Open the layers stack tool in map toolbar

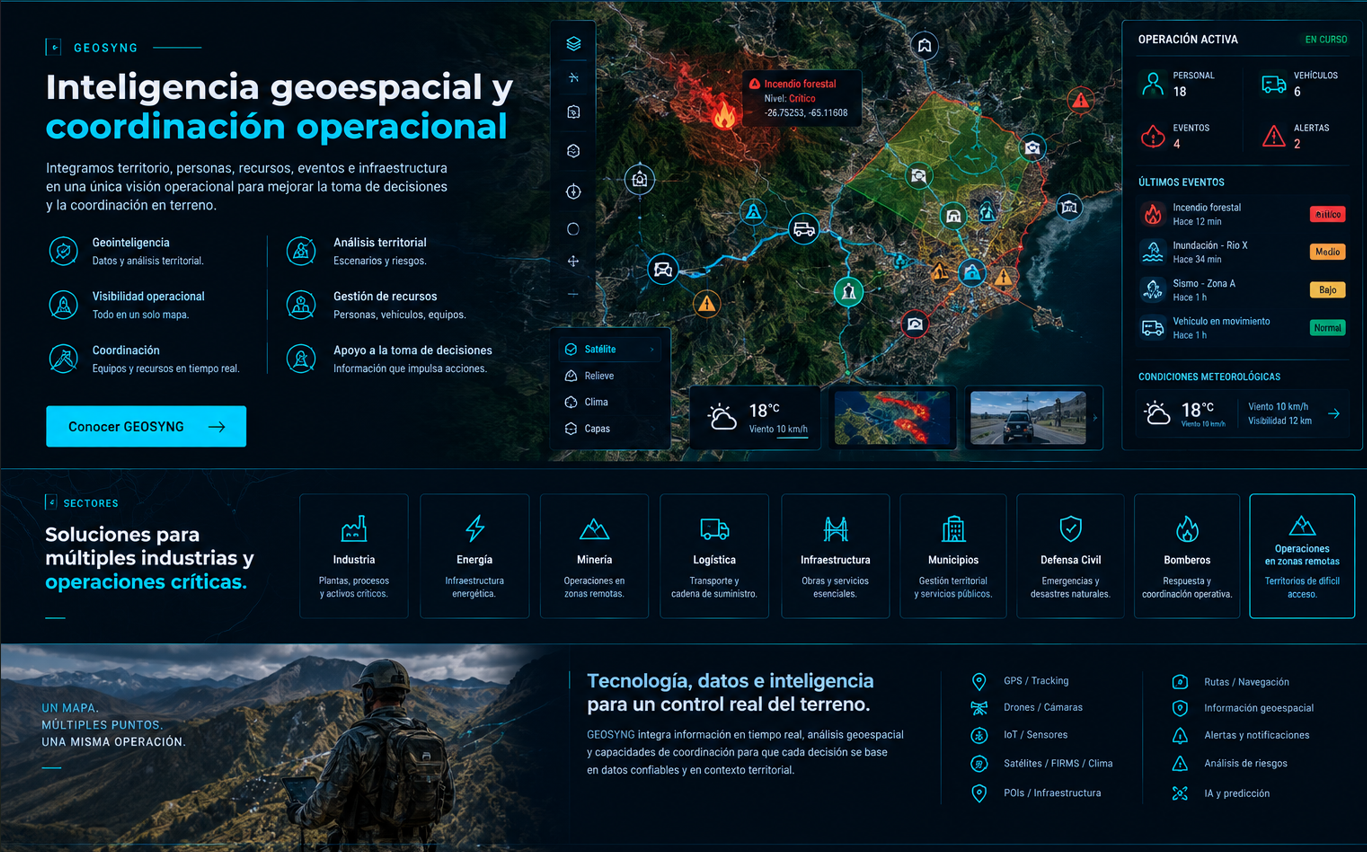[x=573, y=44]
